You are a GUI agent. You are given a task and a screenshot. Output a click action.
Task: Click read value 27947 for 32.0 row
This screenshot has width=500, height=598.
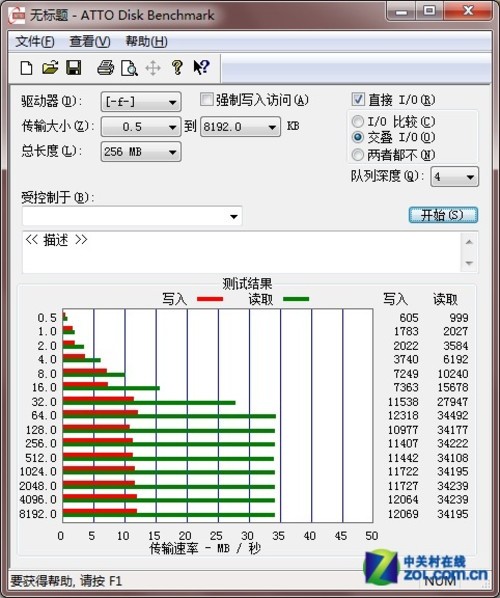tap(453, 402)
